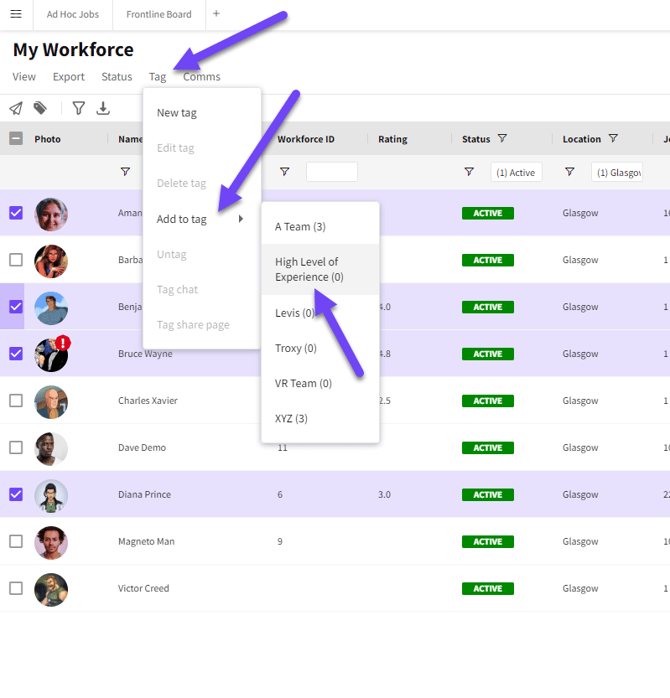Image resolution: width=670 pixels, height=698 pixels.
Task: Toggle the select-all header checkbox
Action: click(x=16, y=138)
